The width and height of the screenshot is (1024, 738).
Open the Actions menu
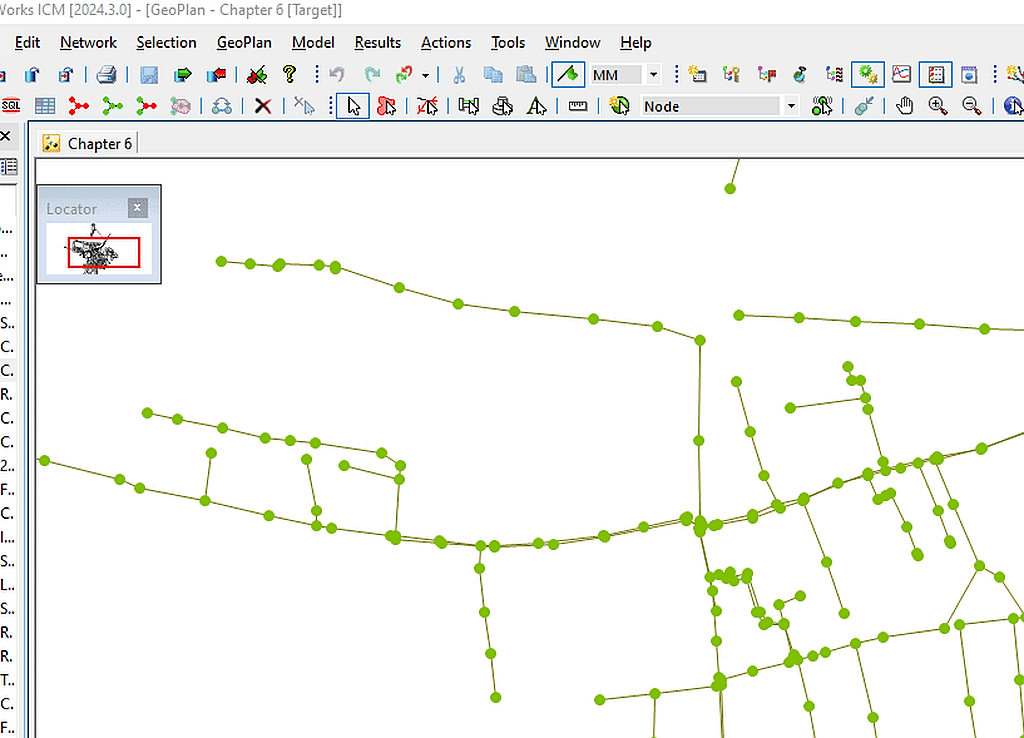click(446, 42)
